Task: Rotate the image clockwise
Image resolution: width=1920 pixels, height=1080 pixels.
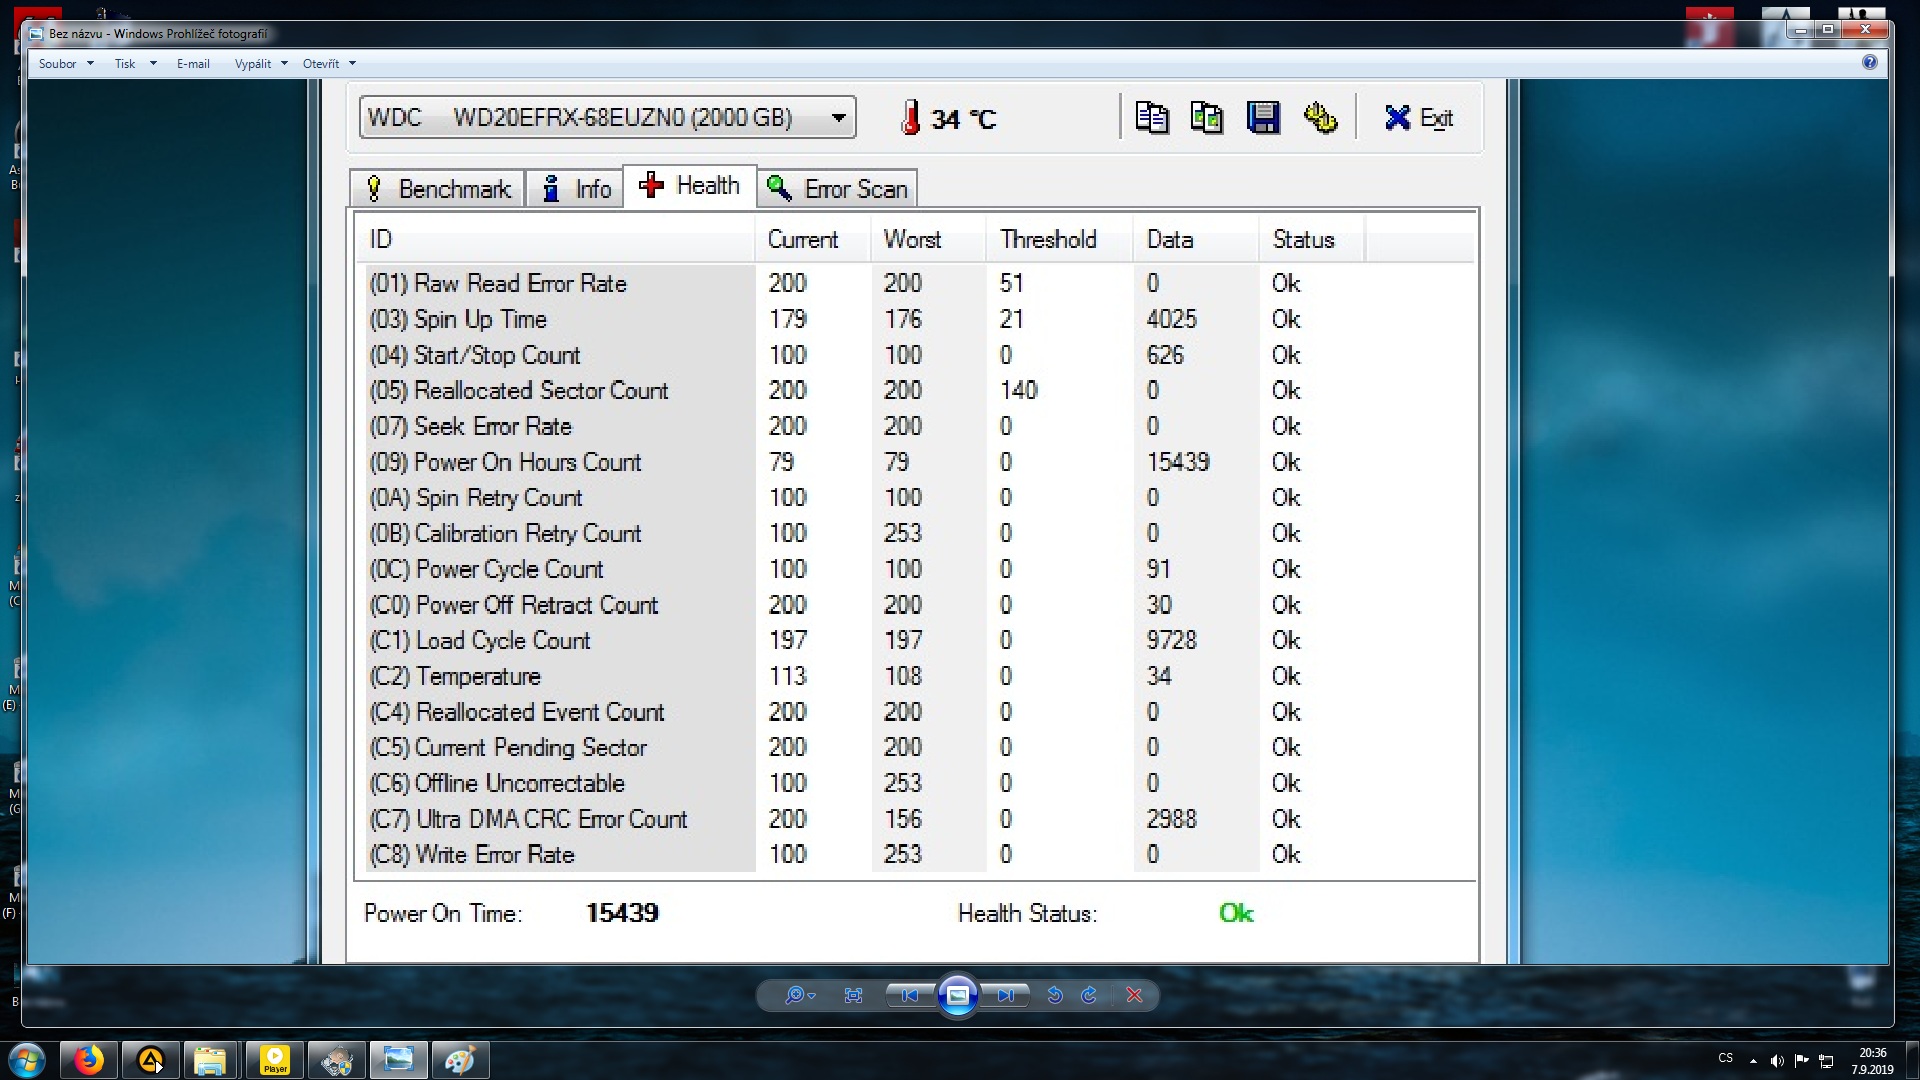Action: click(1090, 995)
